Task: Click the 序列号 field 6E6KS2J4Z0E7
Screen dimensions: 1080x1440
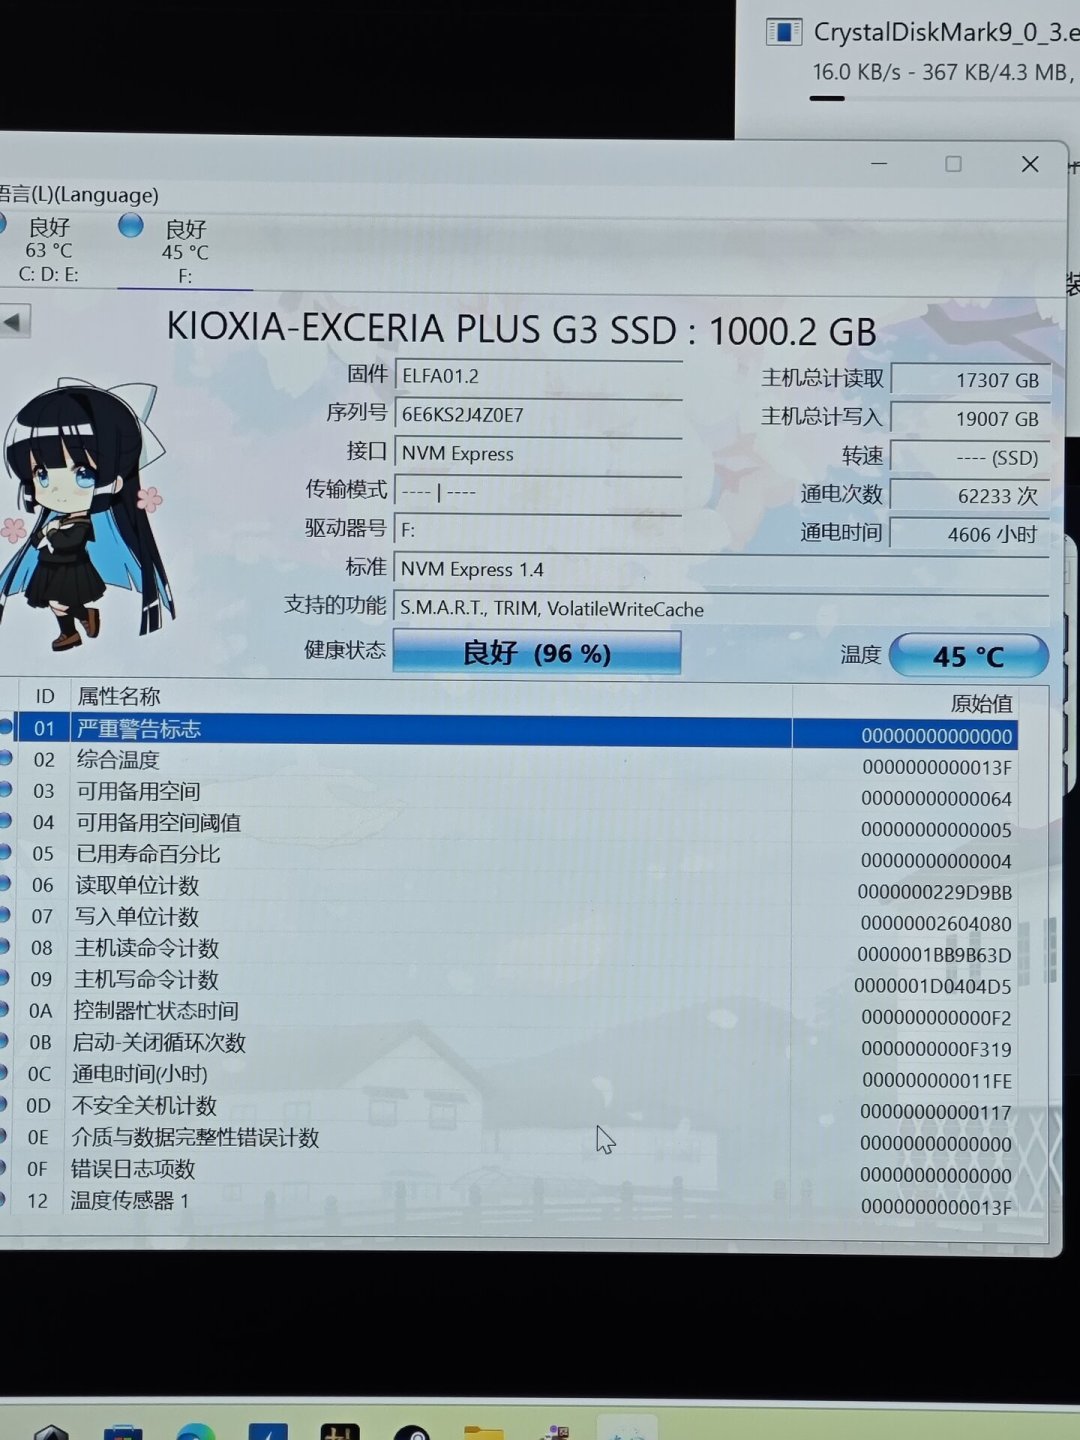Action: [538, 414]
